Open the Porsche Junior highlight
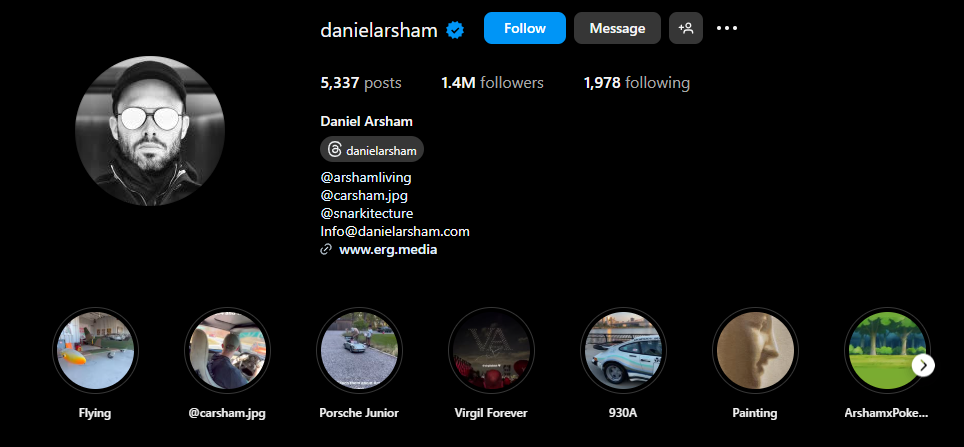The width and height of the screenshot is (964, 447). pyautogui.click(x=359, y=350)
